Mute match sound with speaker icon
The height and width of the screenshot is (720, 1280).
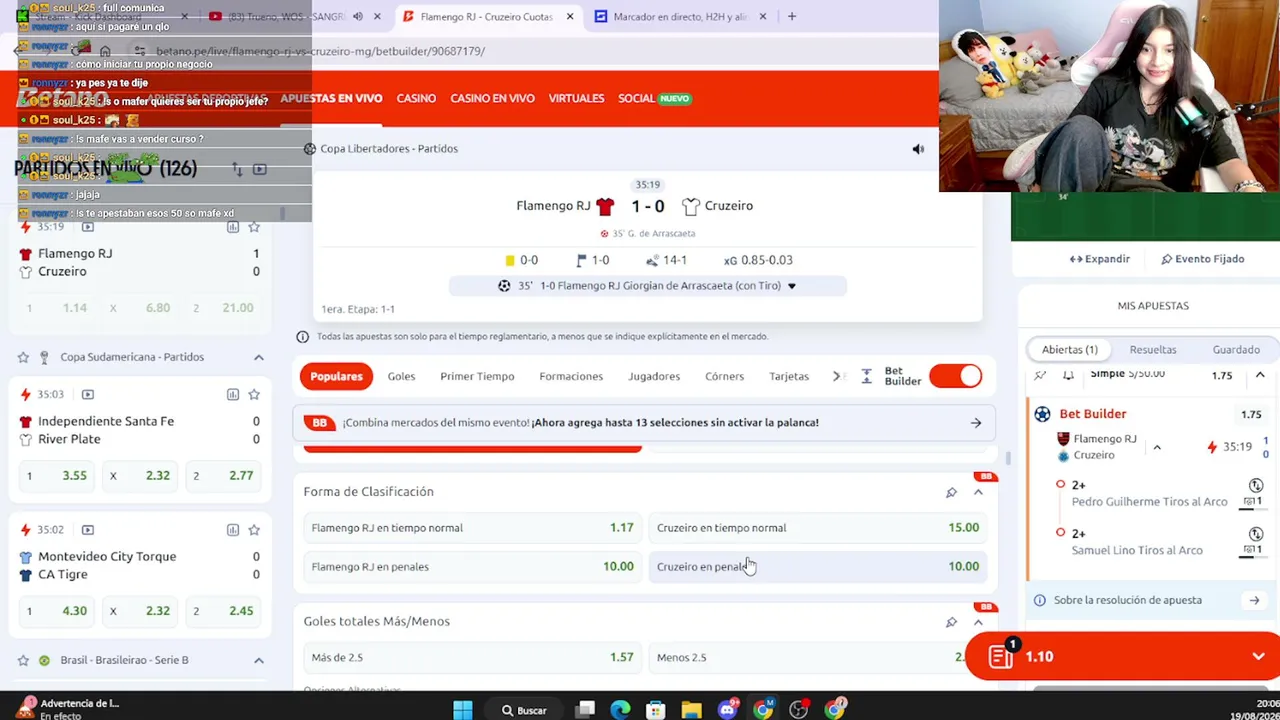918,149
